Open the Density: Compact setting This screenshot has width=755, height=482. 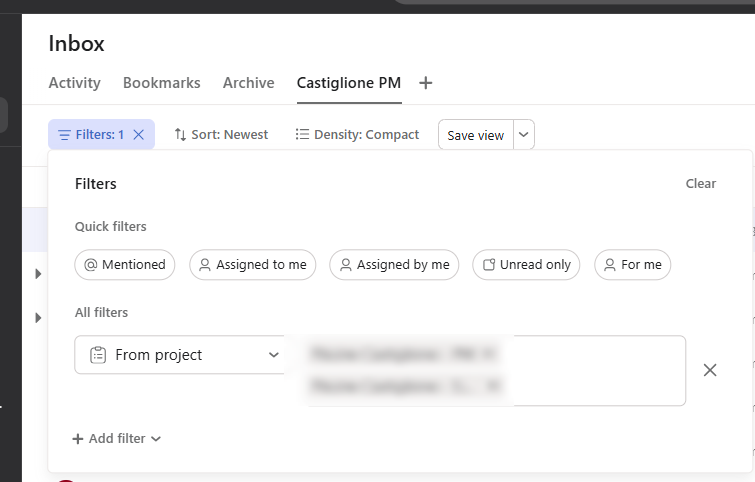[357, 135]
